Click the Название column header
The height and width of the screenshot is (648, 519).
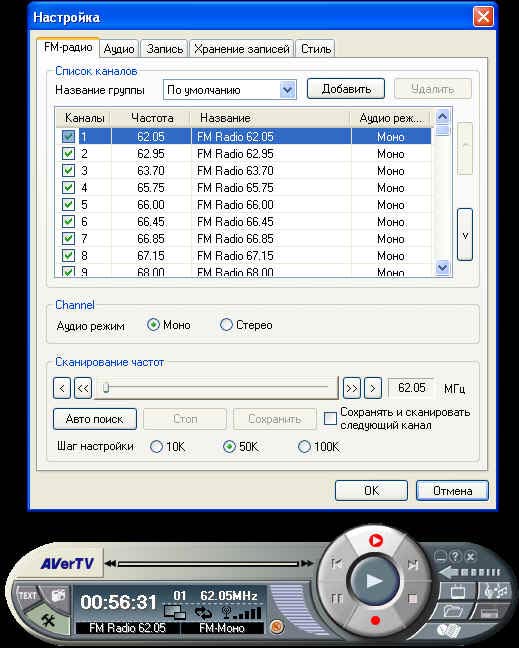tap(271, 118)
